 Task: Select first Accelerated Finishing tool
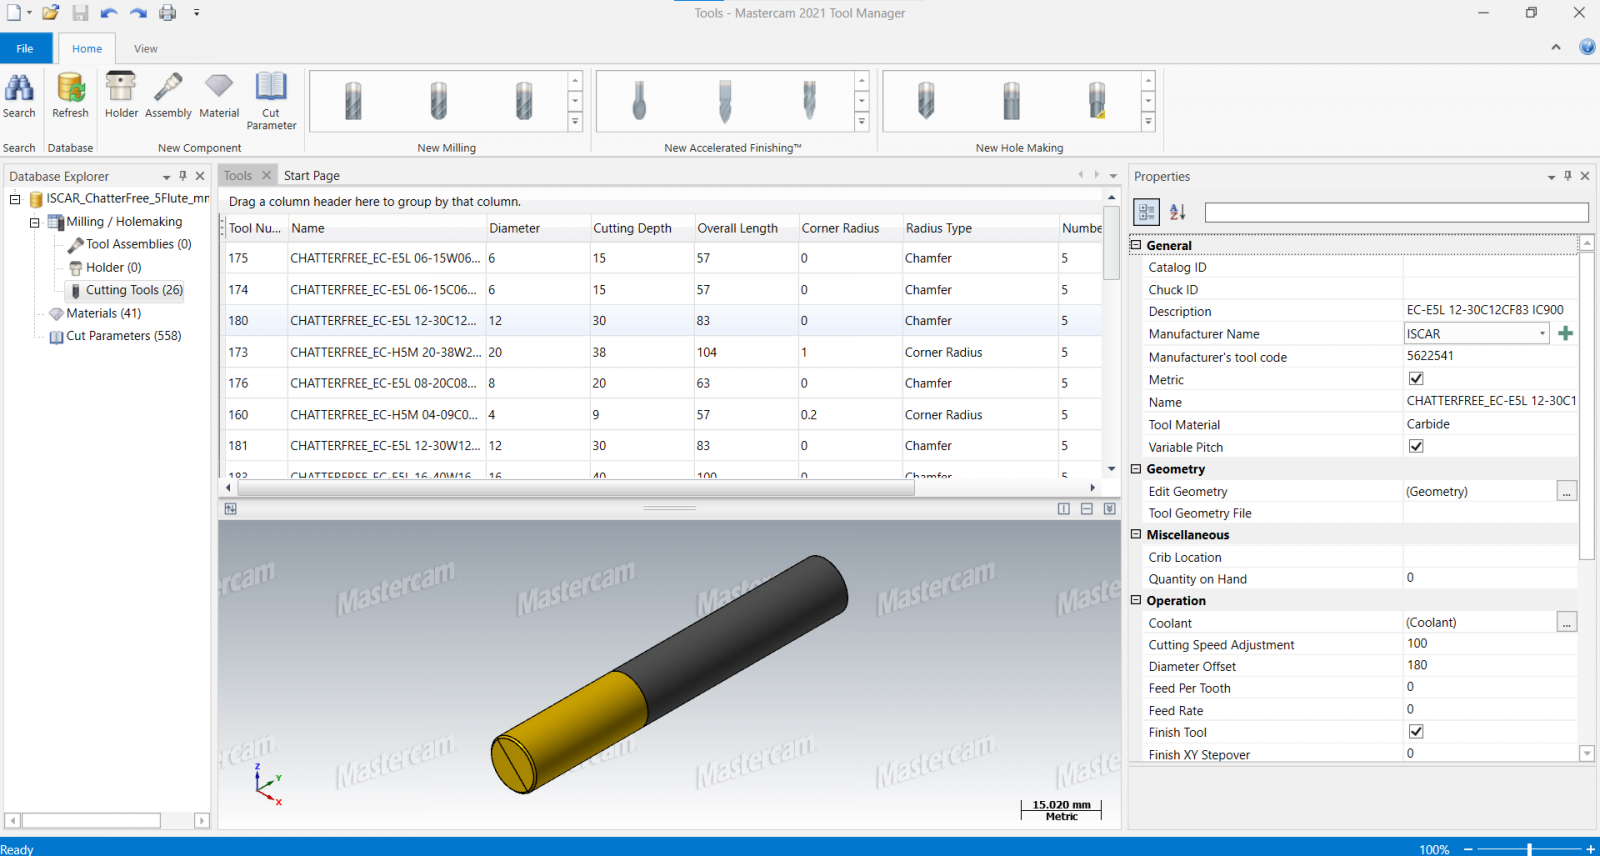point(639,101)
